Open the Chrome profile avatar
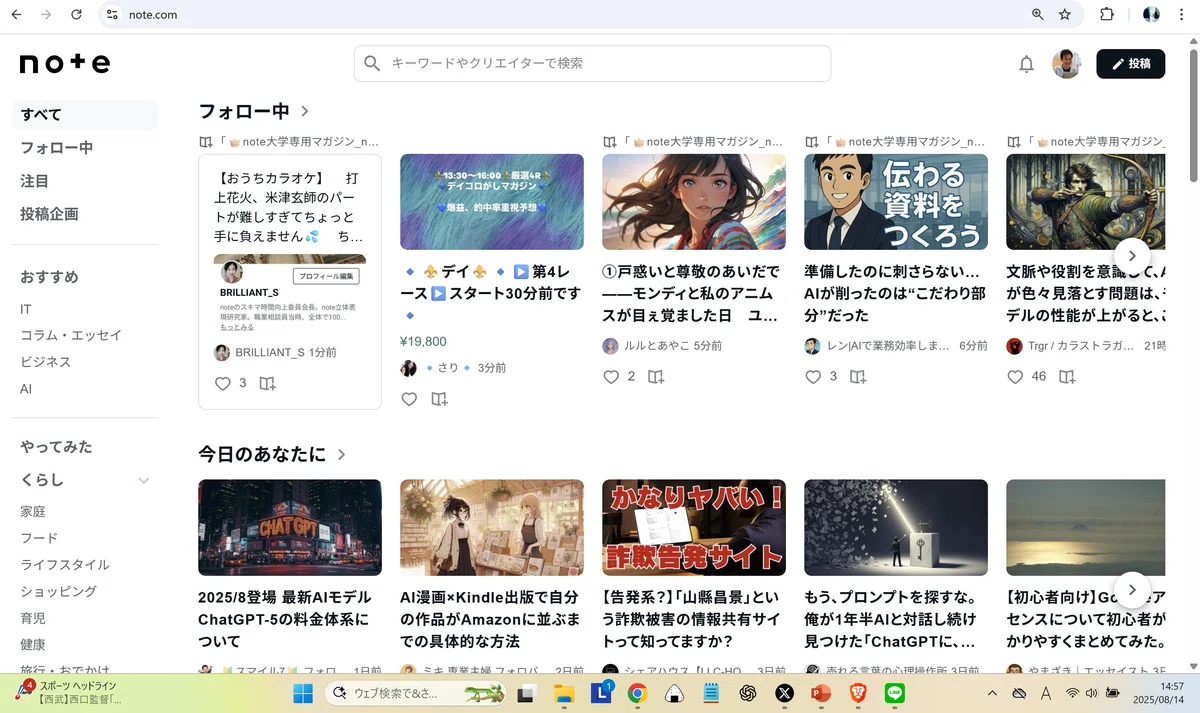 click(x=1151, y=15)
